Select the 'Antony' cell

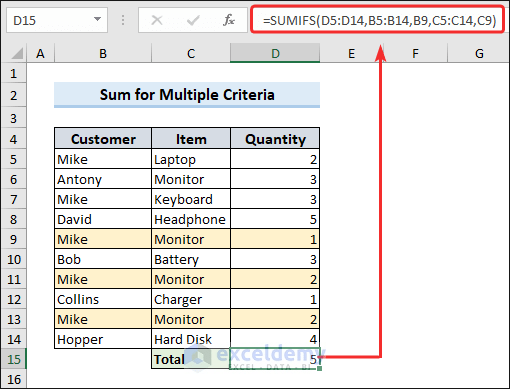(x=103, y=179)
